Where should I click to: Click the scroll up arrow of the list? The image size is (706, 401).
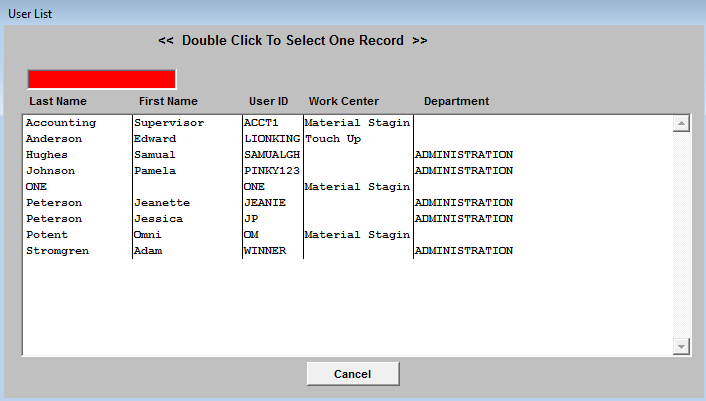pyautogui.click(x=681, y=123)
